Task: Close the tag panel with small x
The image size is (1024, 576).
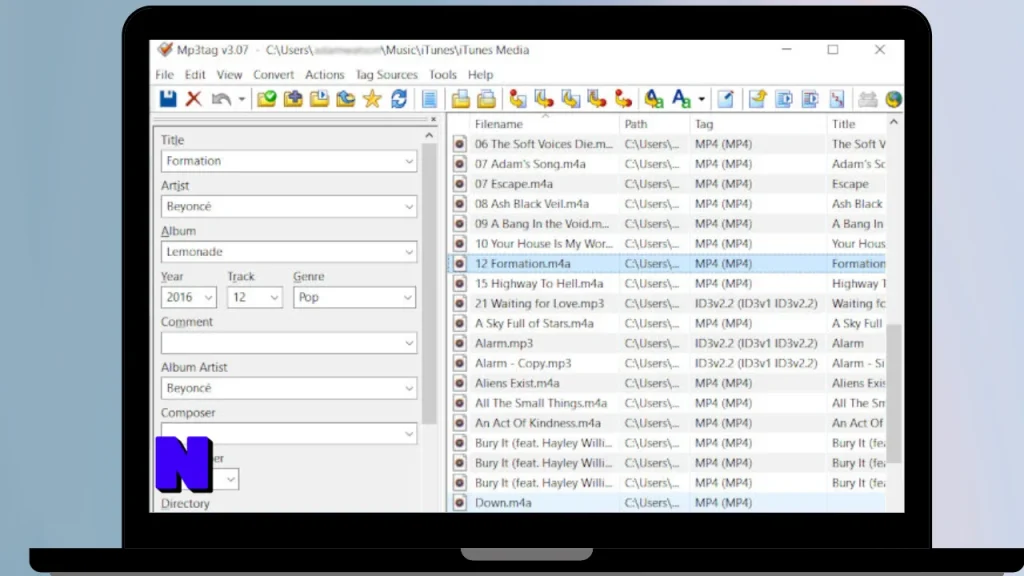Action: point(433,120)
